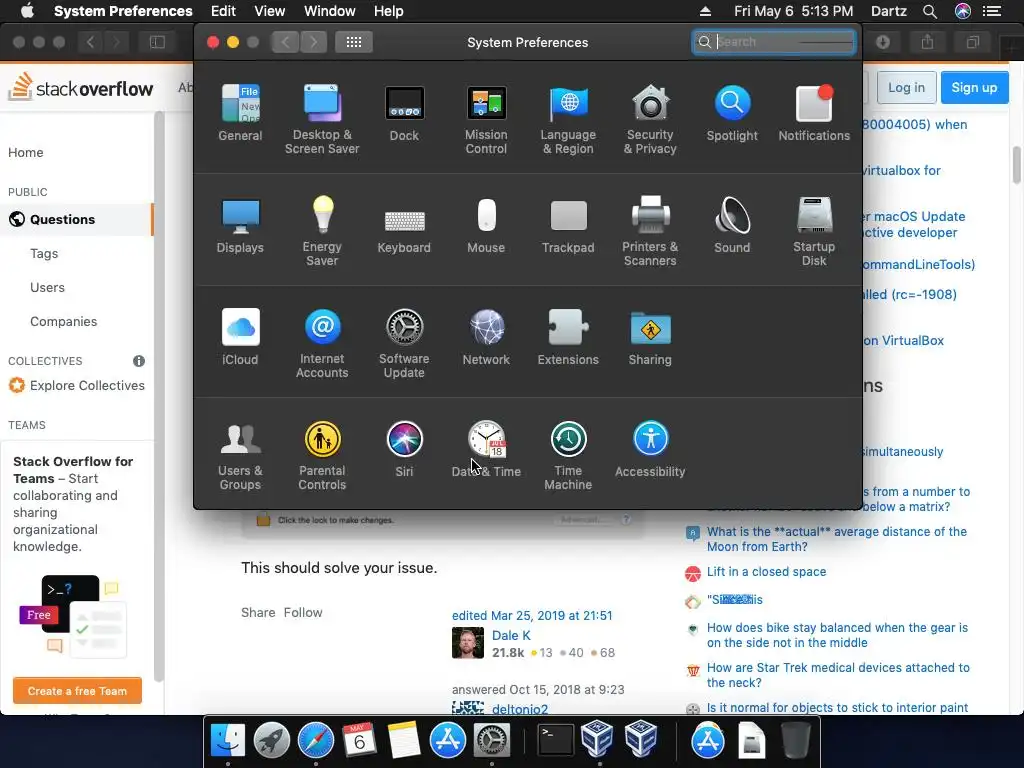
Task: Open the View menu
Action: (270, 11)
